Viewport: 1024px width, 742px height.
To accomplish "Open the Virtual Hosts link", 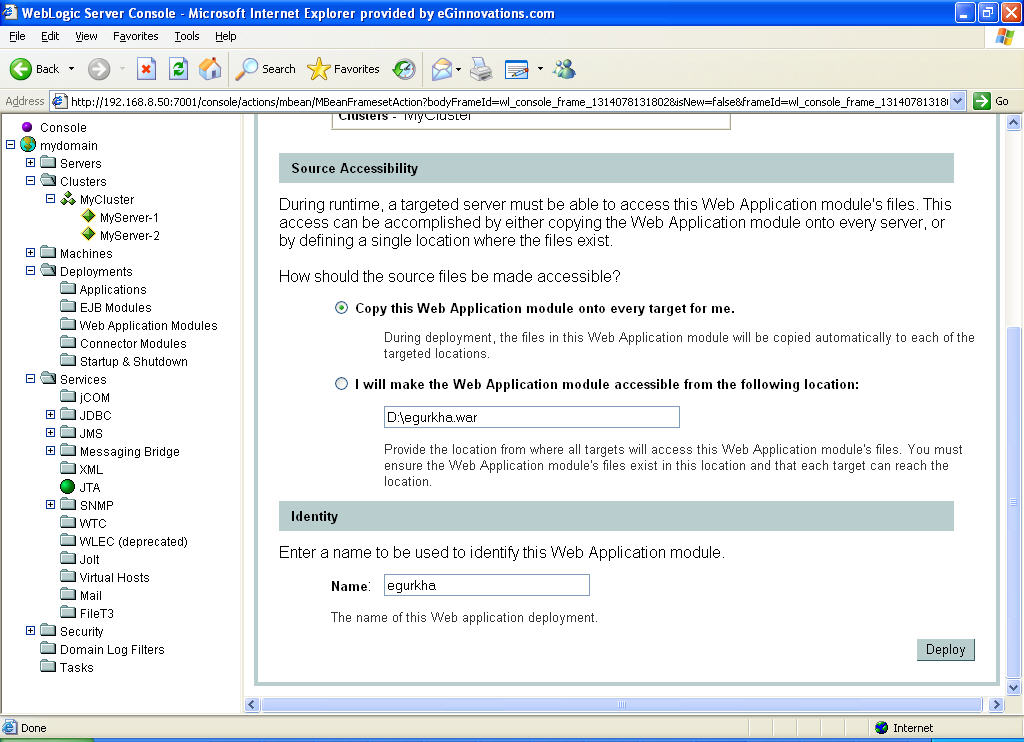I will click(x=114, y=577).
